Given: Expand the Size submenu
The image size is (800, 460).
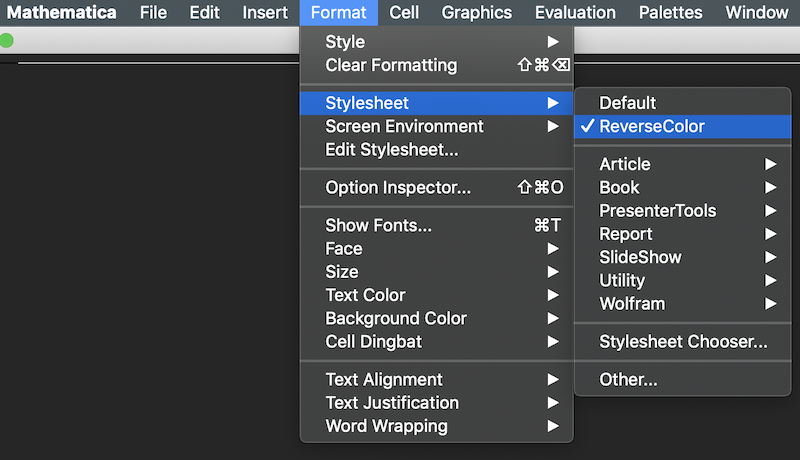Looking at the screenshot, I should (x=437, y=272).
